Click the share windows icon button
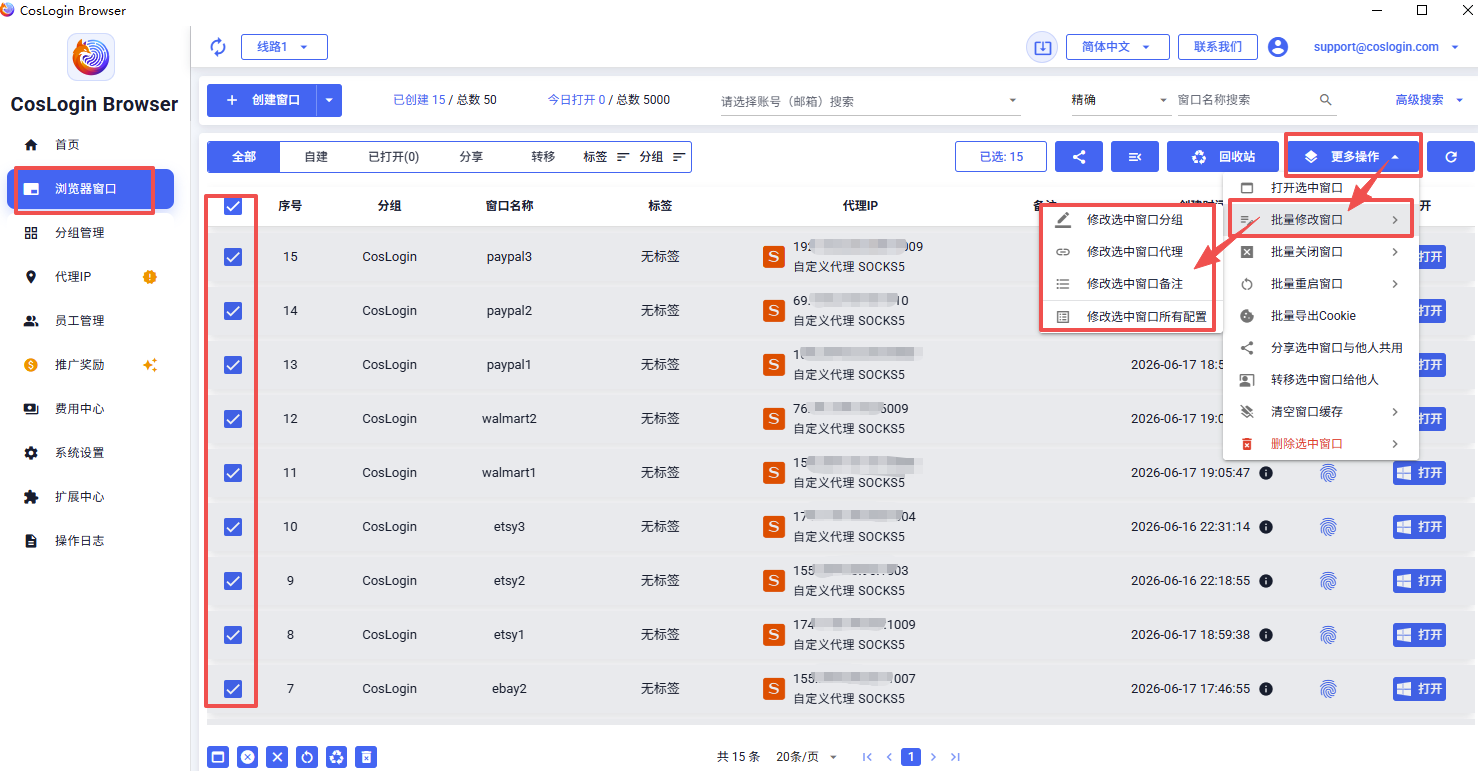The image size is (1478, 771). pos(1079,157)
